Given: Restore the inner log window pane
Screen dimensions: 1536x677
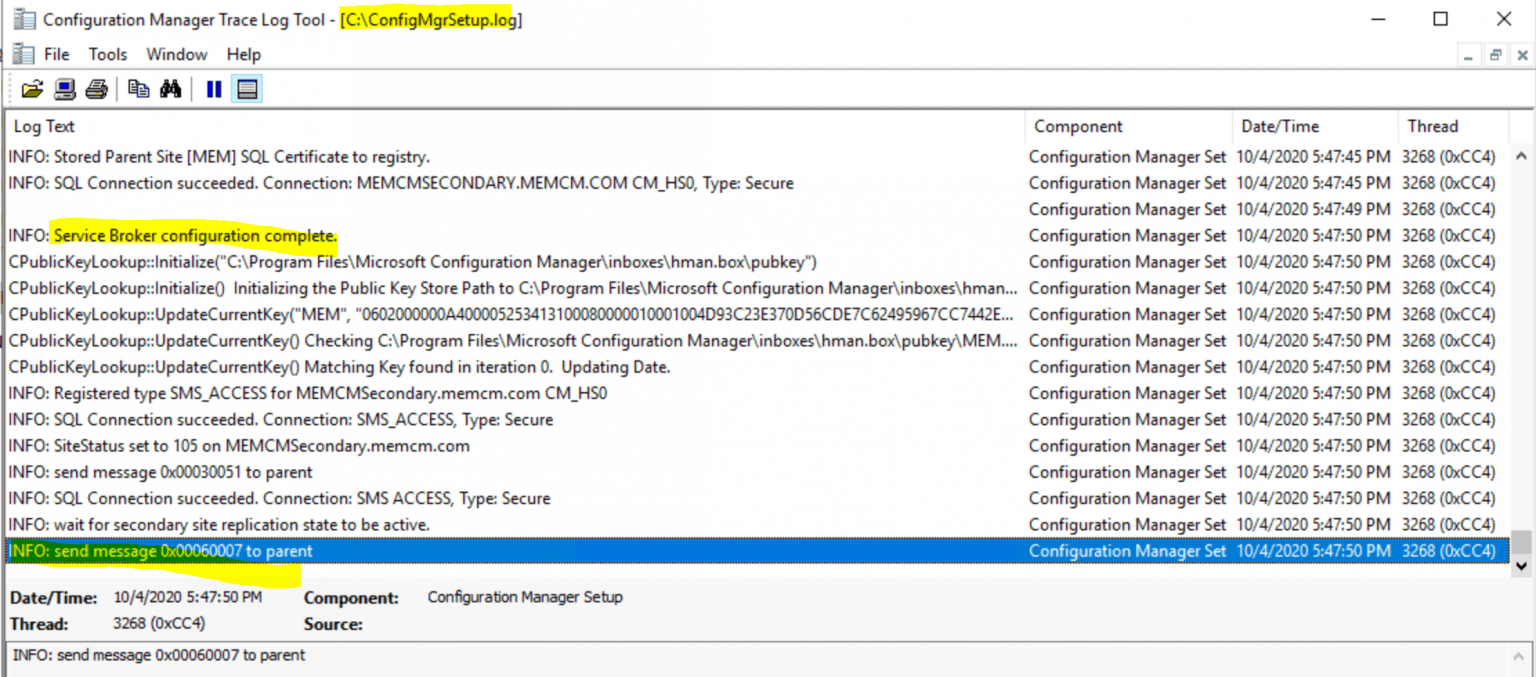Looking at the screenshot, I should pyautogui.click(x=1496, y=55).
